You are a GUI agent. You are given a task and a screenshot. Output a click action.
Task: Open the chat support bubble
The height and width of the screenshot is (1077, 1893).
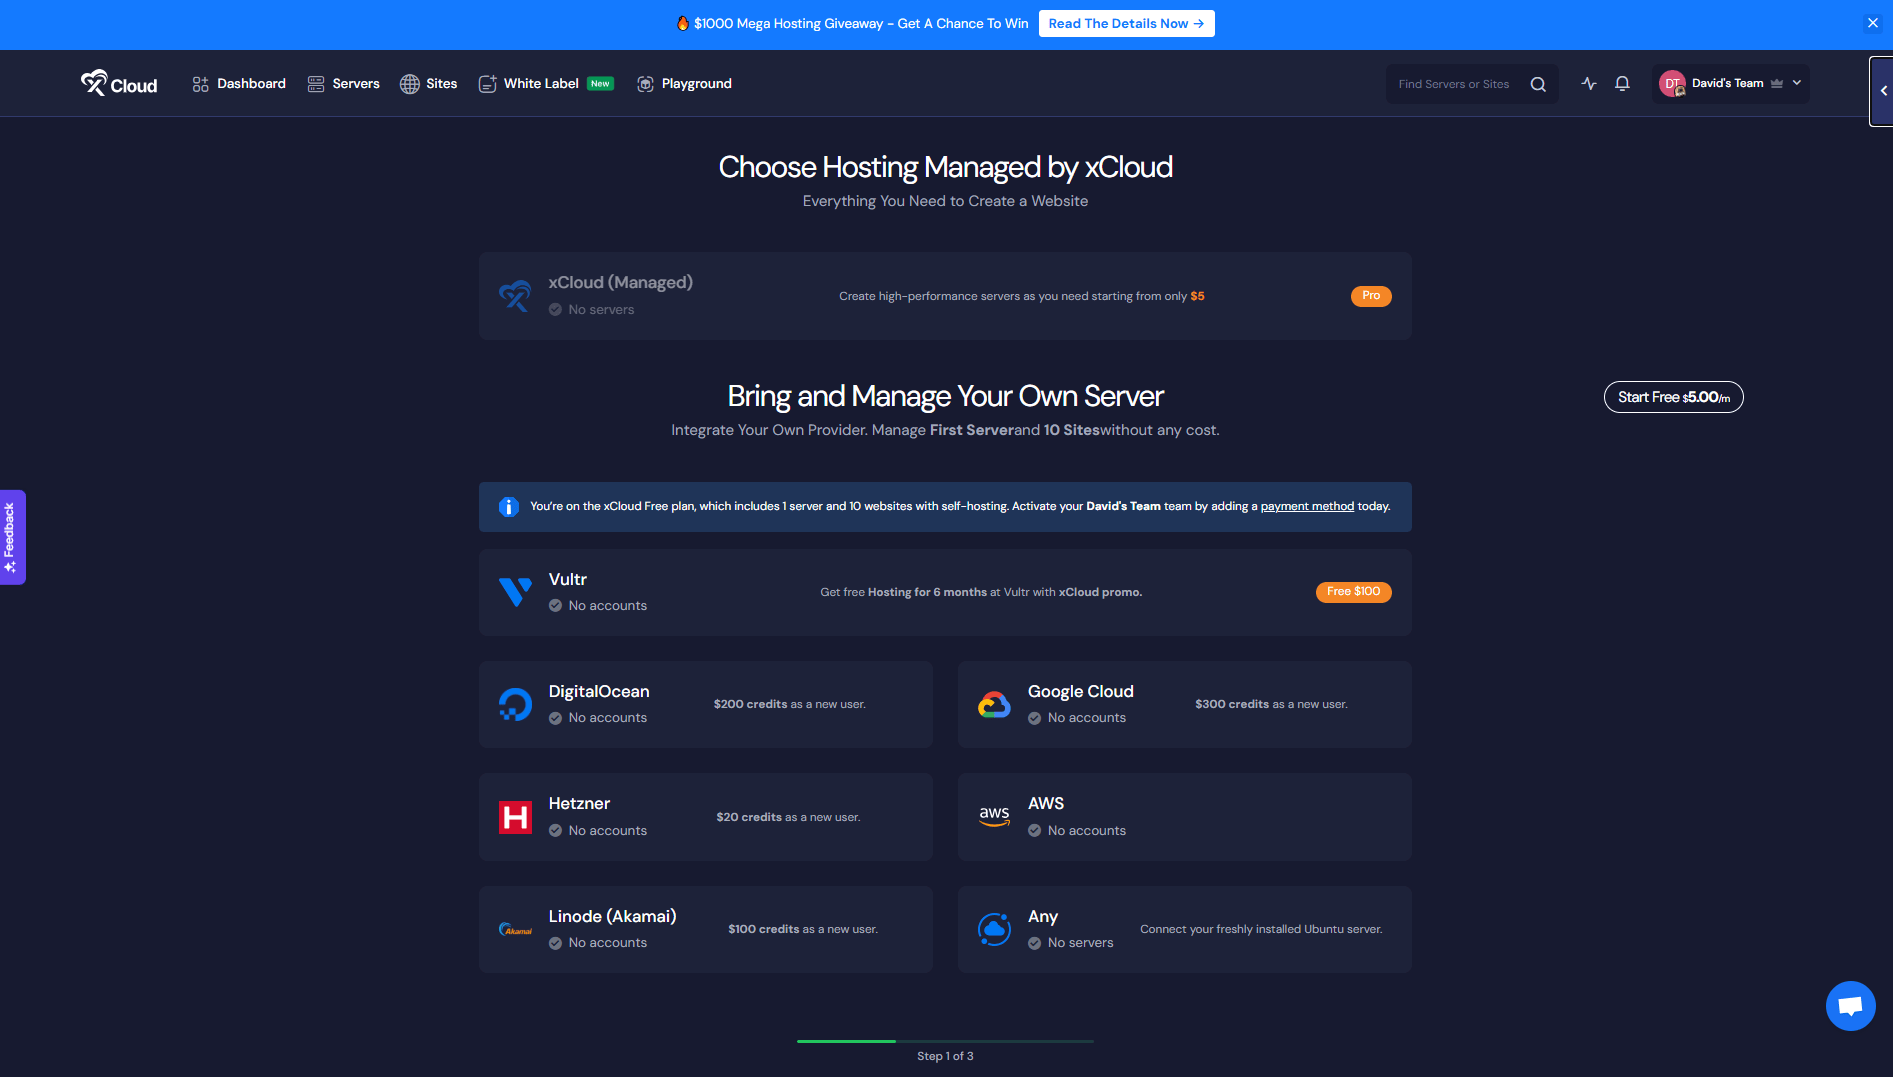[1850, 1006]
